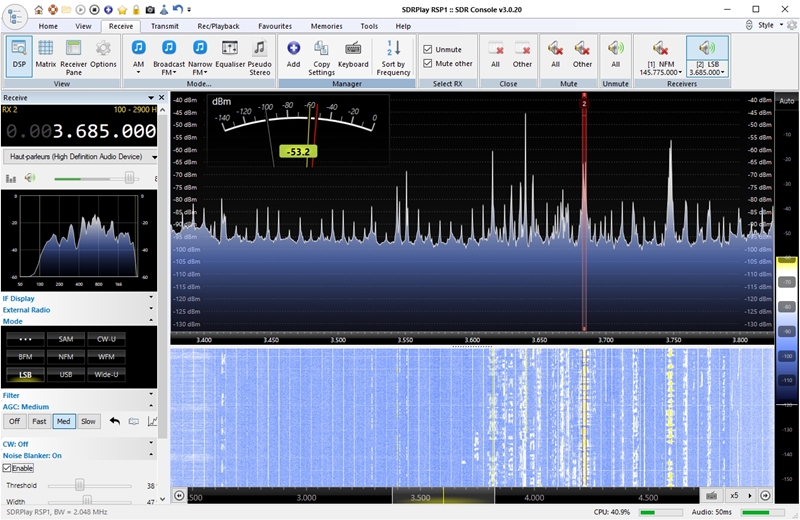
Task: Select WFM mode button
Action: pyautogui.click(x=106, y=357)
